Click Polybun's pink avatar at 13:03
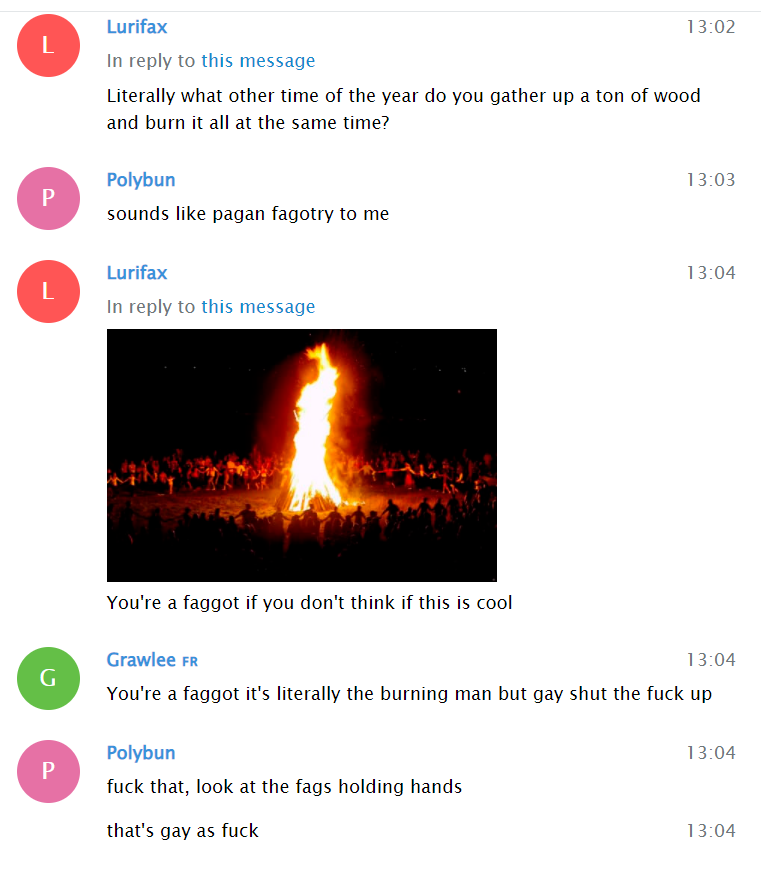This screenshot has width=761, height=869. (x=48, y=198)
